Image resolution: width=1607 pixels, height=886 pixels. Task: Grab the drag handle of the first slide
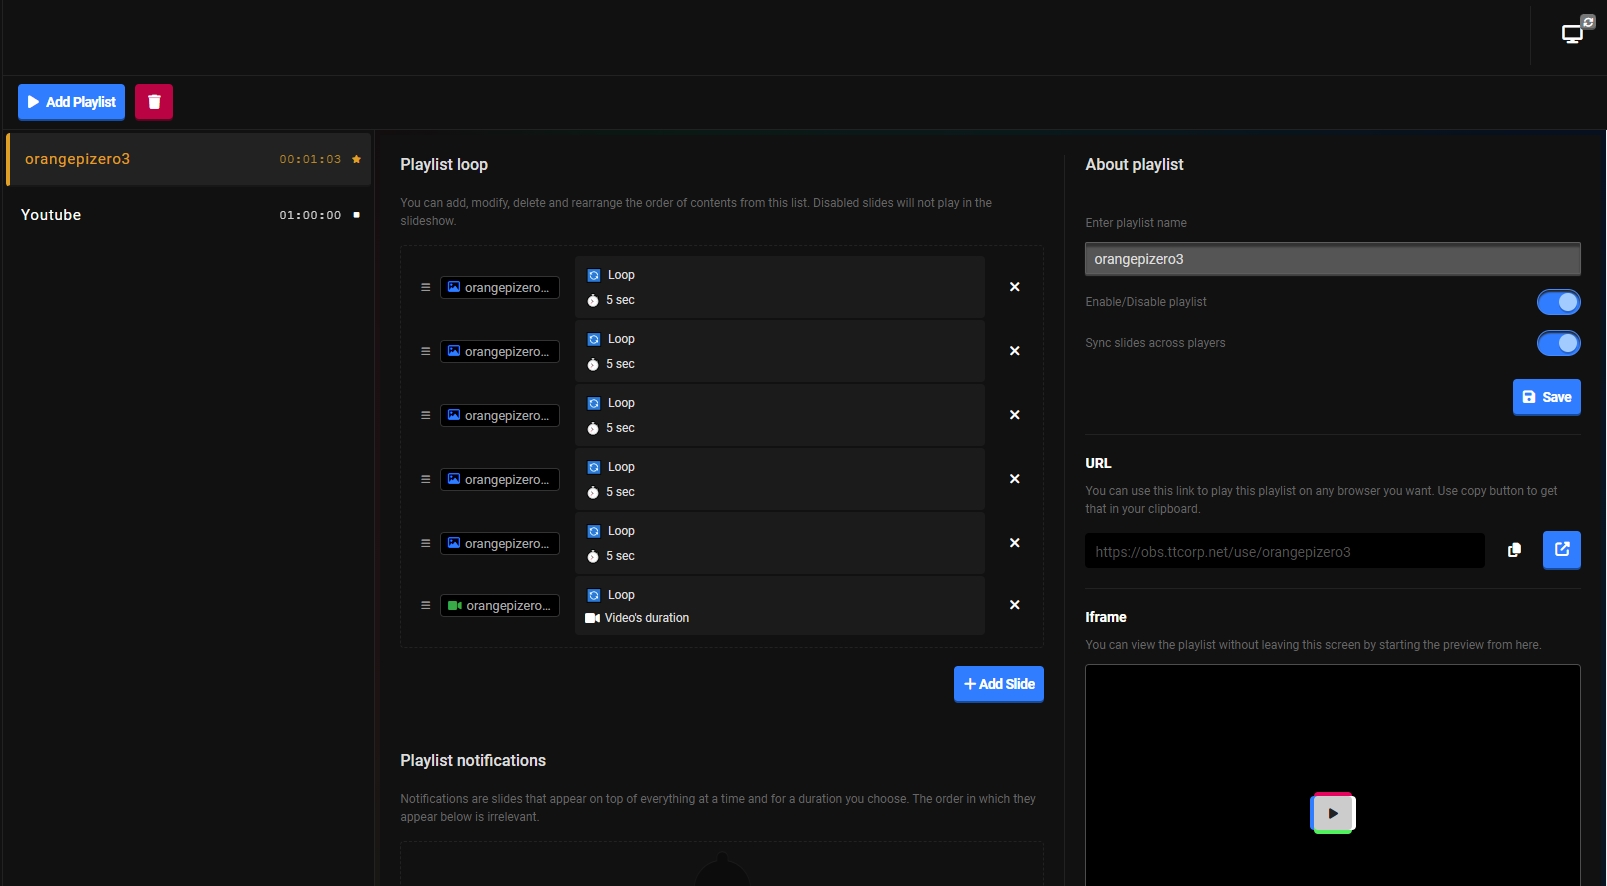tap(425, 287)
